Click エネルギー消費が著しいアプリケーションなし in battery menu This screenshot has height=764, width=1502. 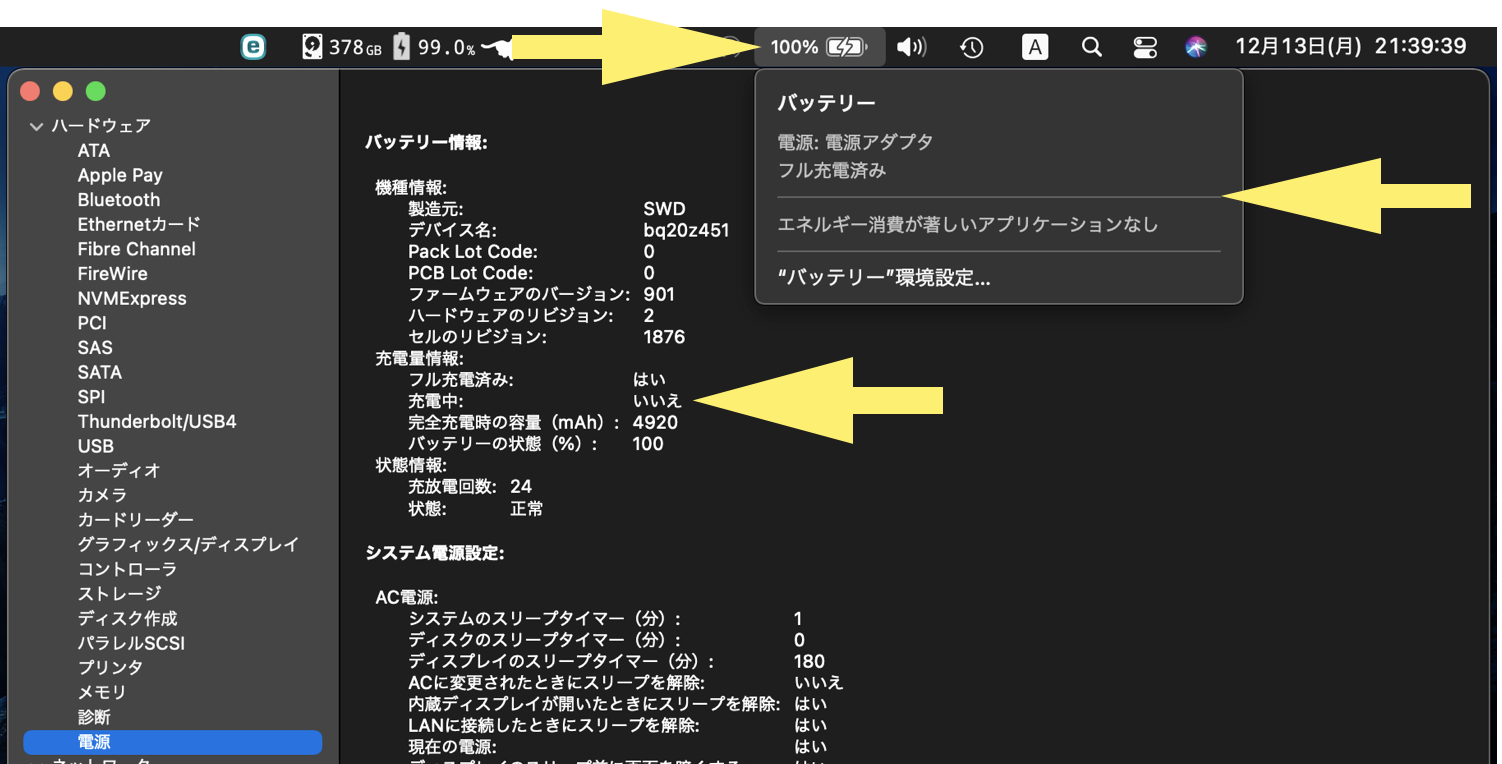tap(968, 225)
